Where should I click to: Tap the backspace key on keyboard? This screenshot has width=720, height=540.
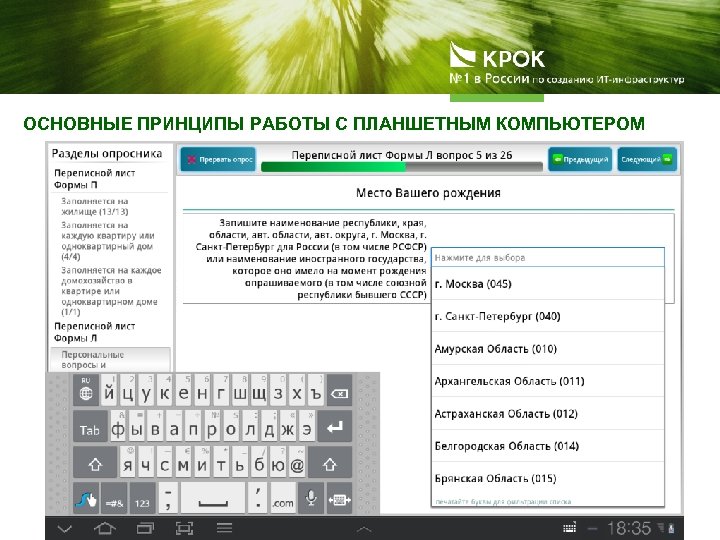pos(339,391)
